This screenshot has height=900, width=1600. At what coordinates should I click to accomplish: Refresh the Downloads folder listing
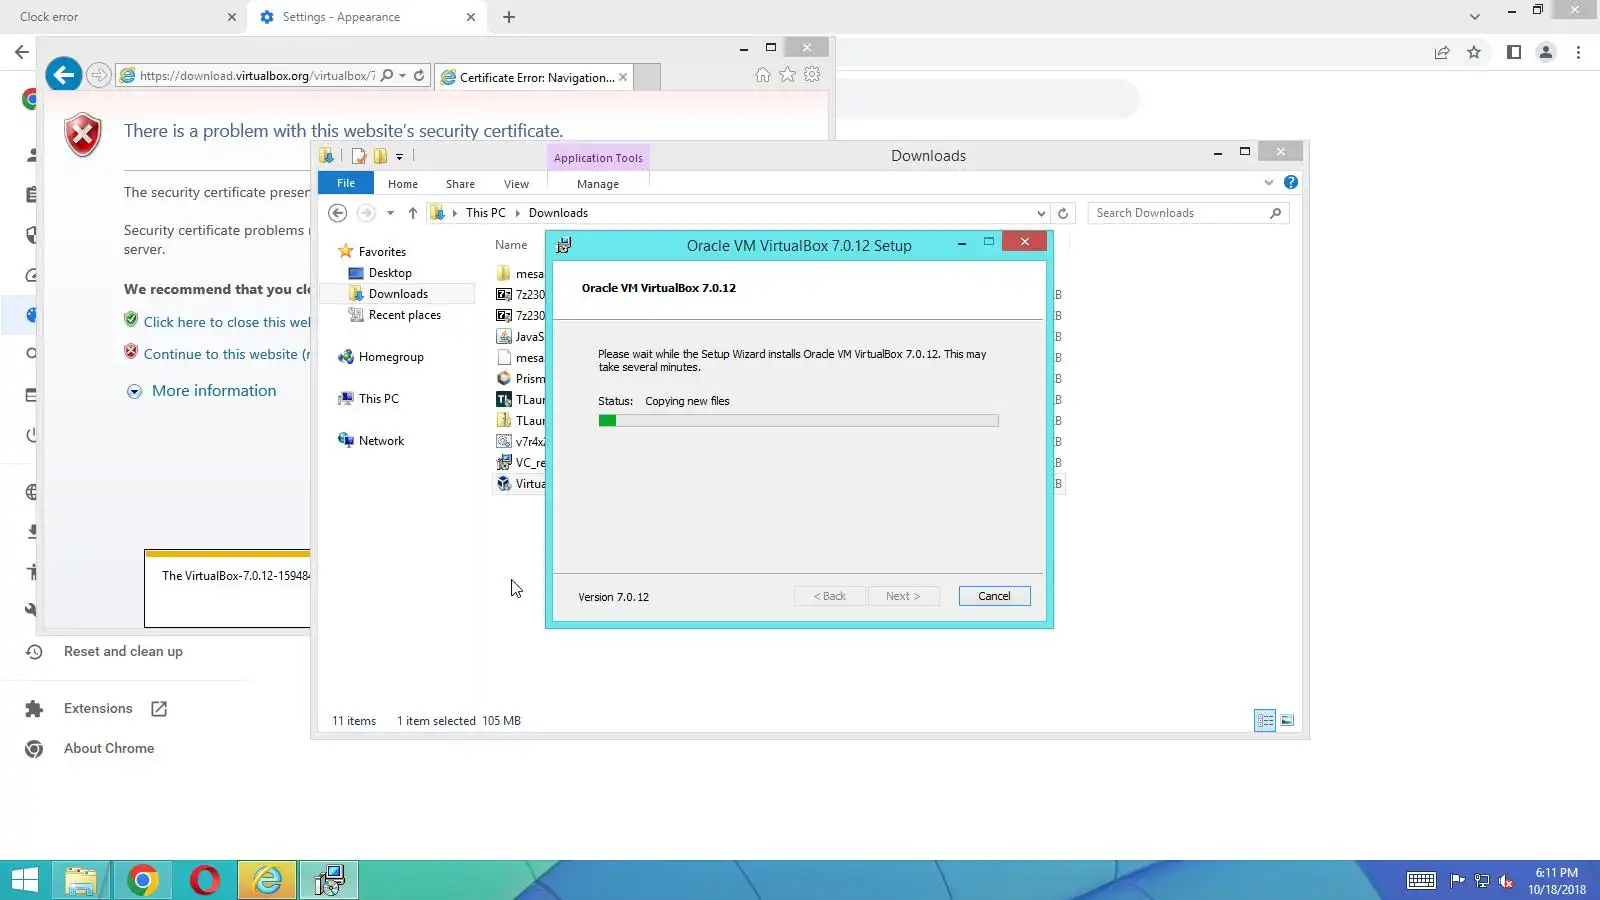click(x=1063, y=213)
